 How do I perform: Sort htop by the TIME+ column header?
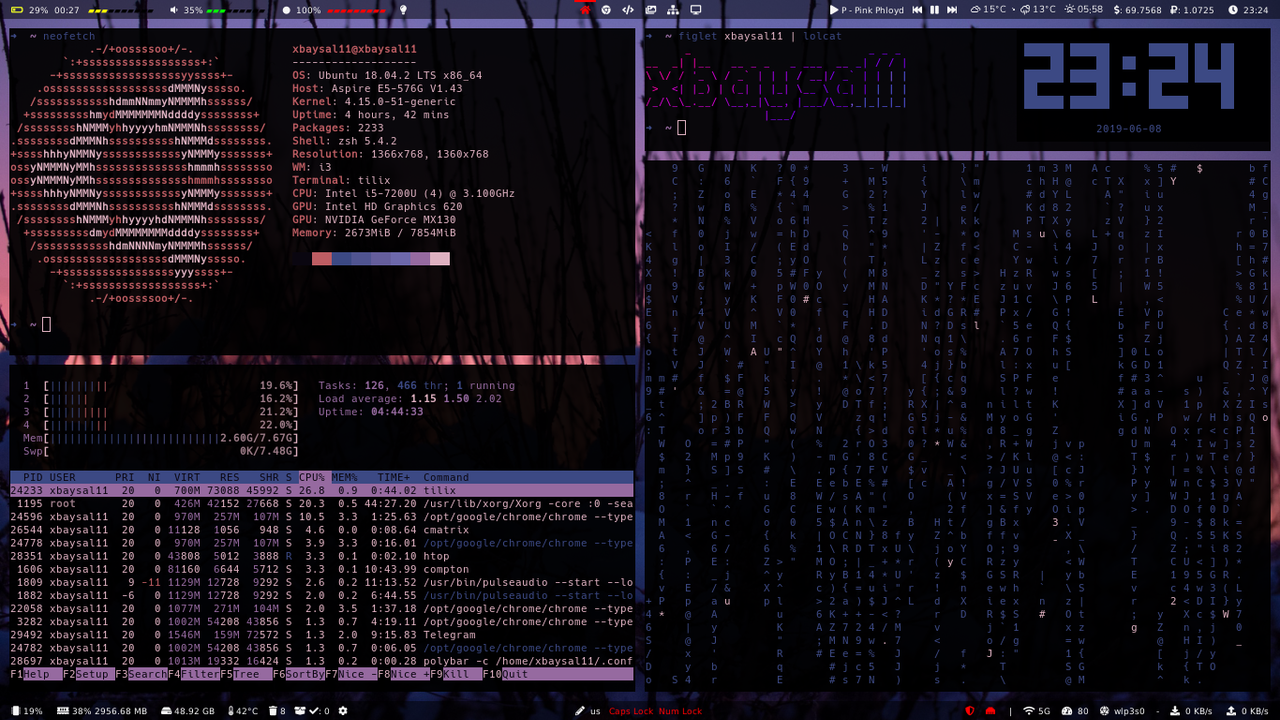click(x=394, y=478)
